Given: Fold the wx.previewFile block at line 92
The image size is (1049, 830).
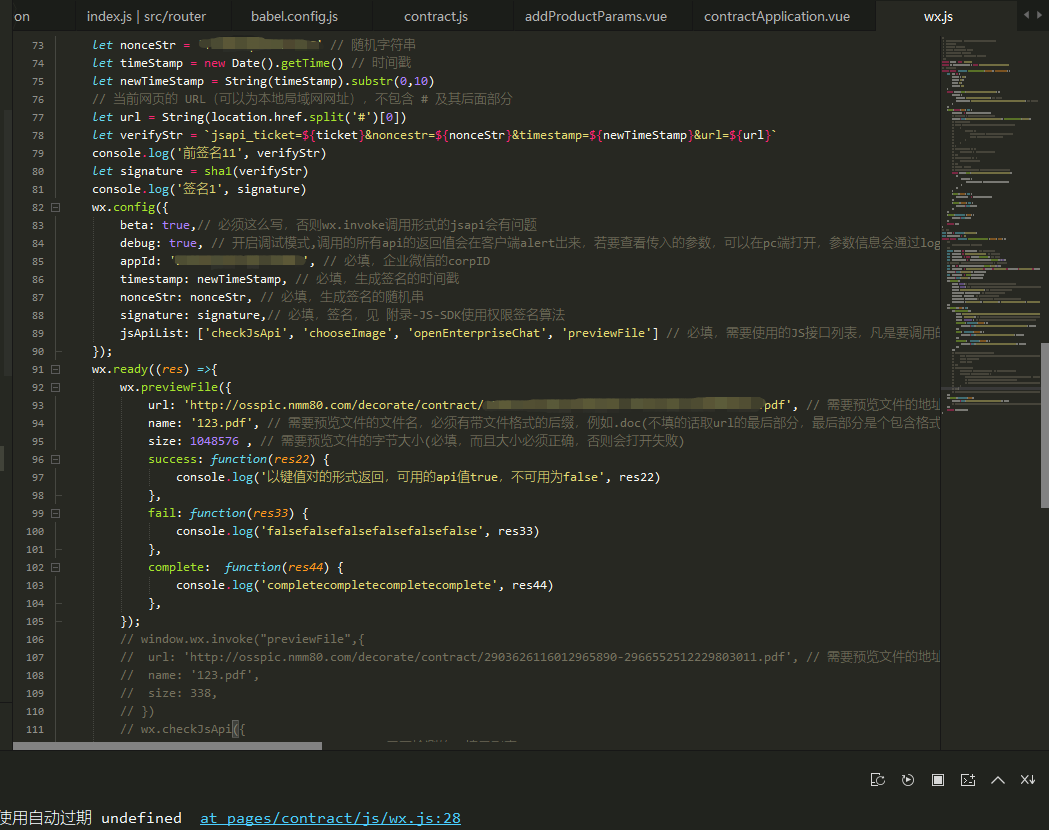Looking at the screenshot, I should (x=56, y=387).
